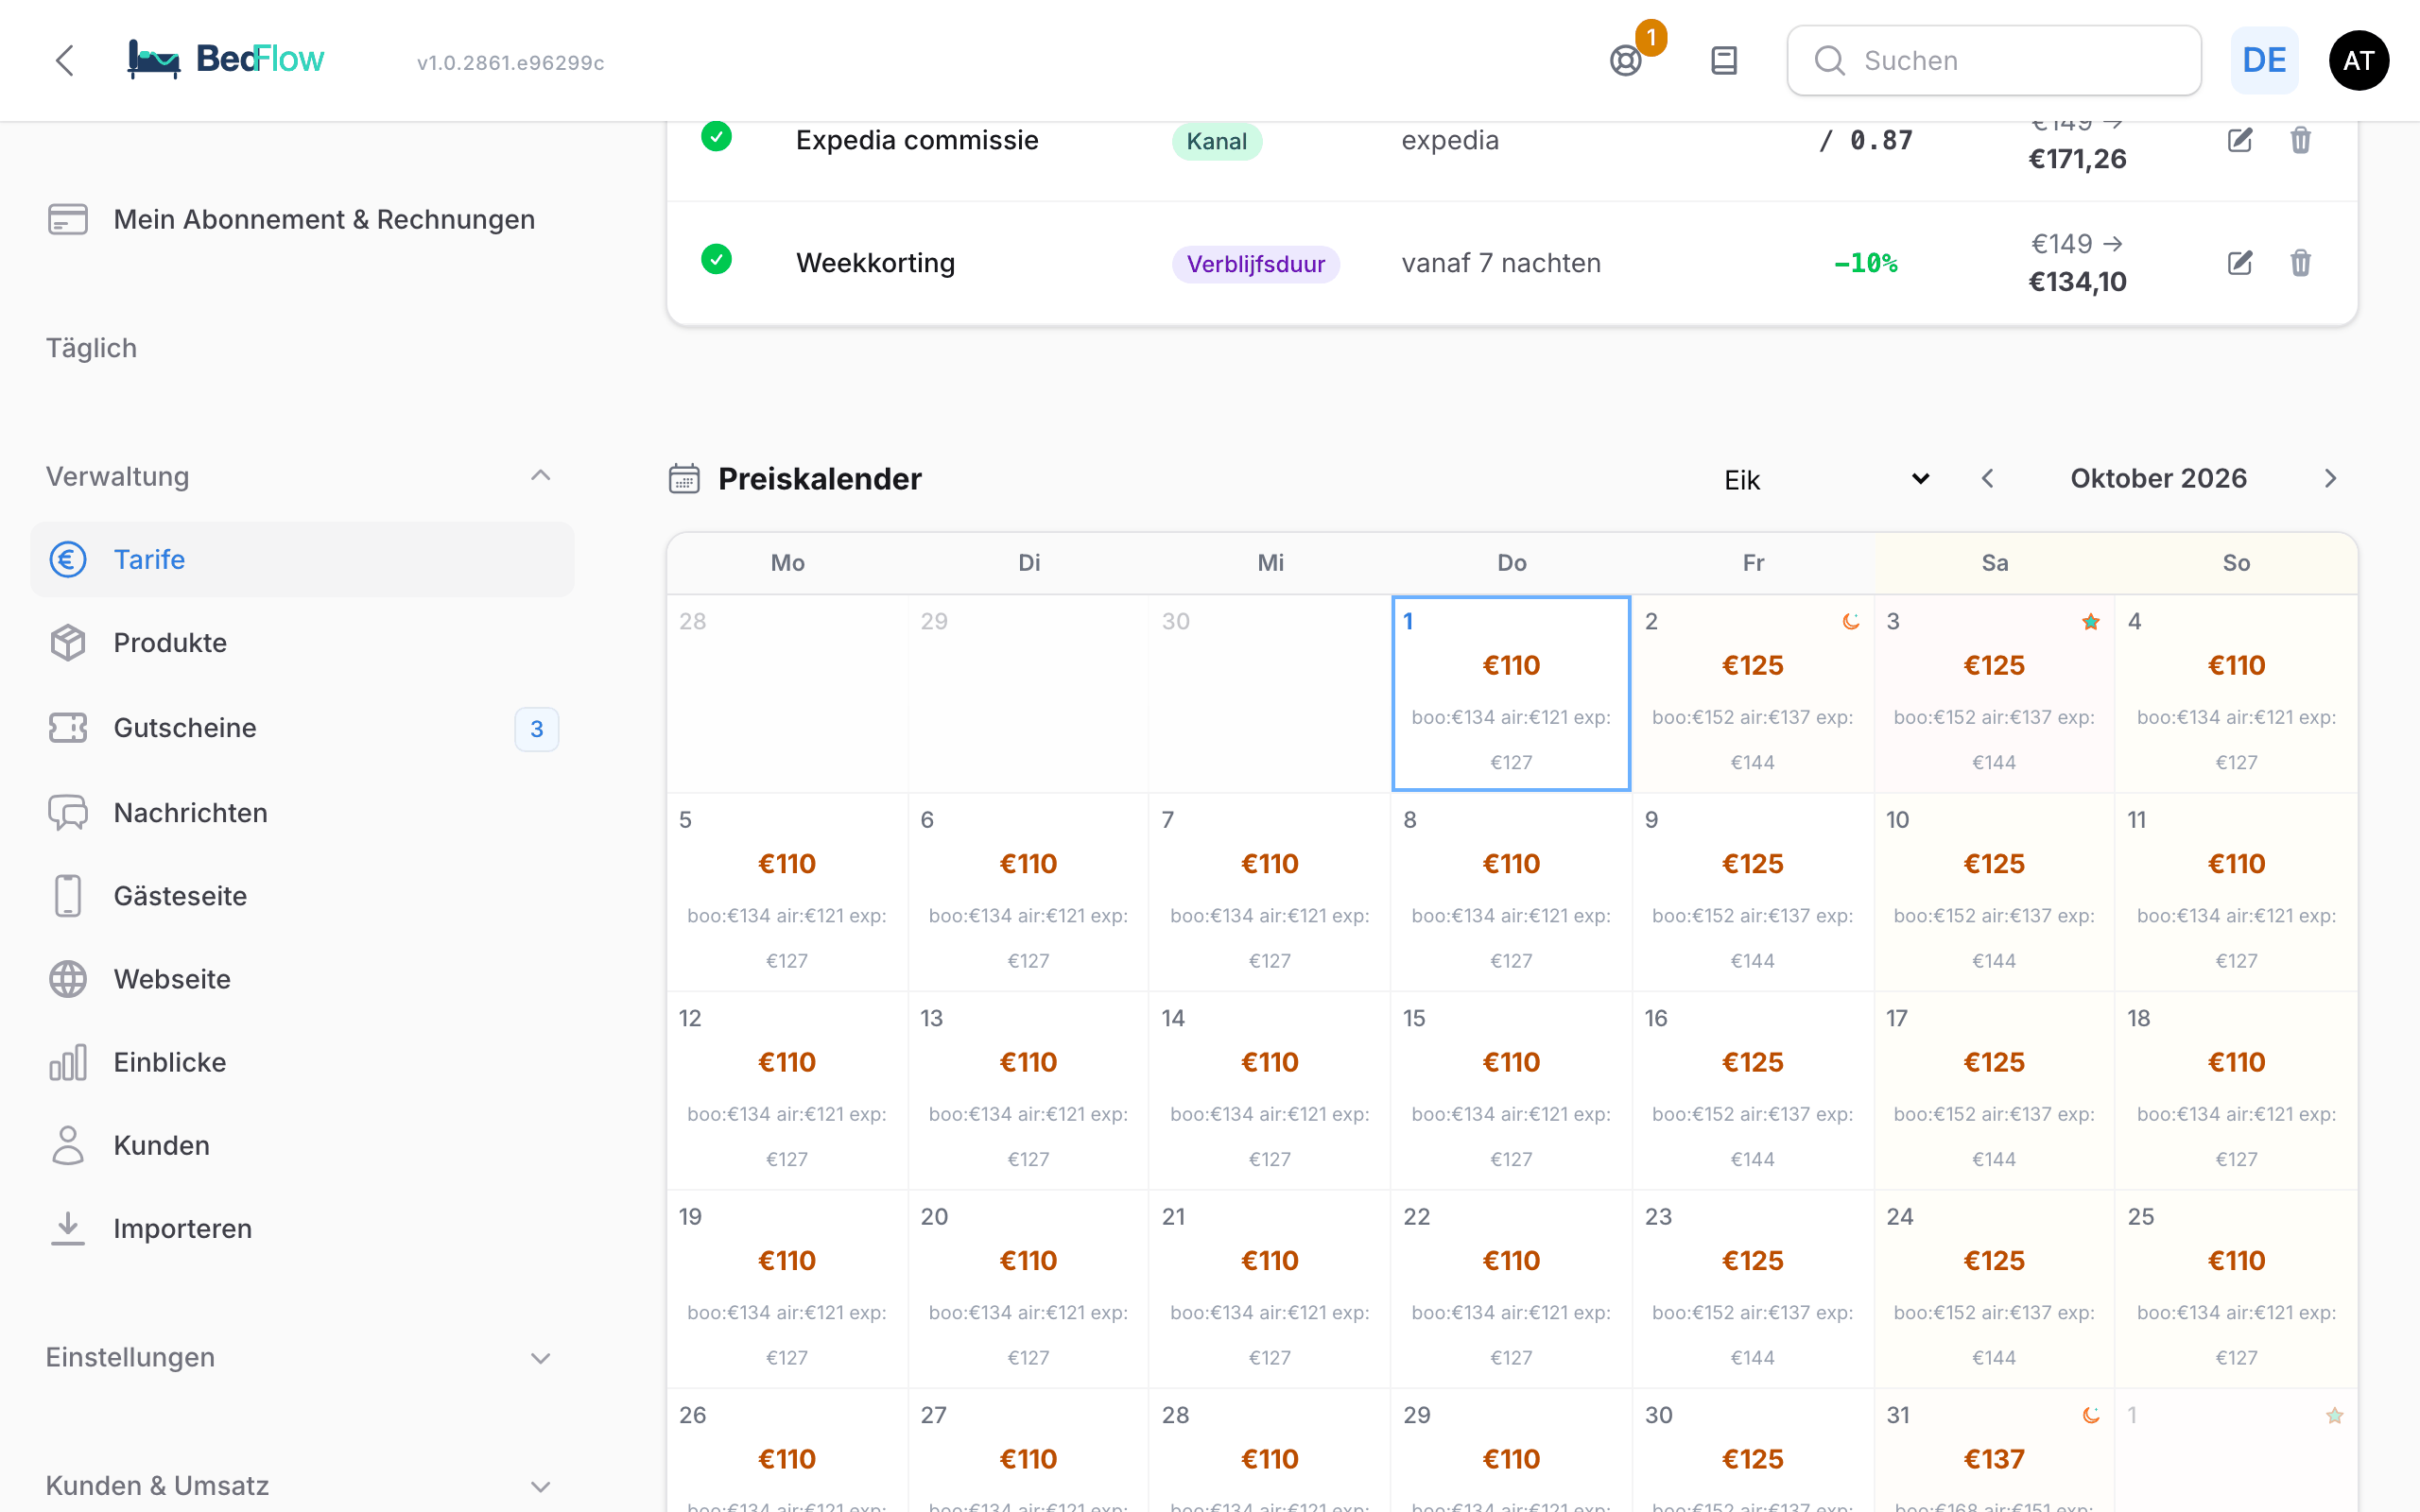The image size is (2420, 1512).
Task: Edit the Expedia commissie rule
Action: (2240, 140)
